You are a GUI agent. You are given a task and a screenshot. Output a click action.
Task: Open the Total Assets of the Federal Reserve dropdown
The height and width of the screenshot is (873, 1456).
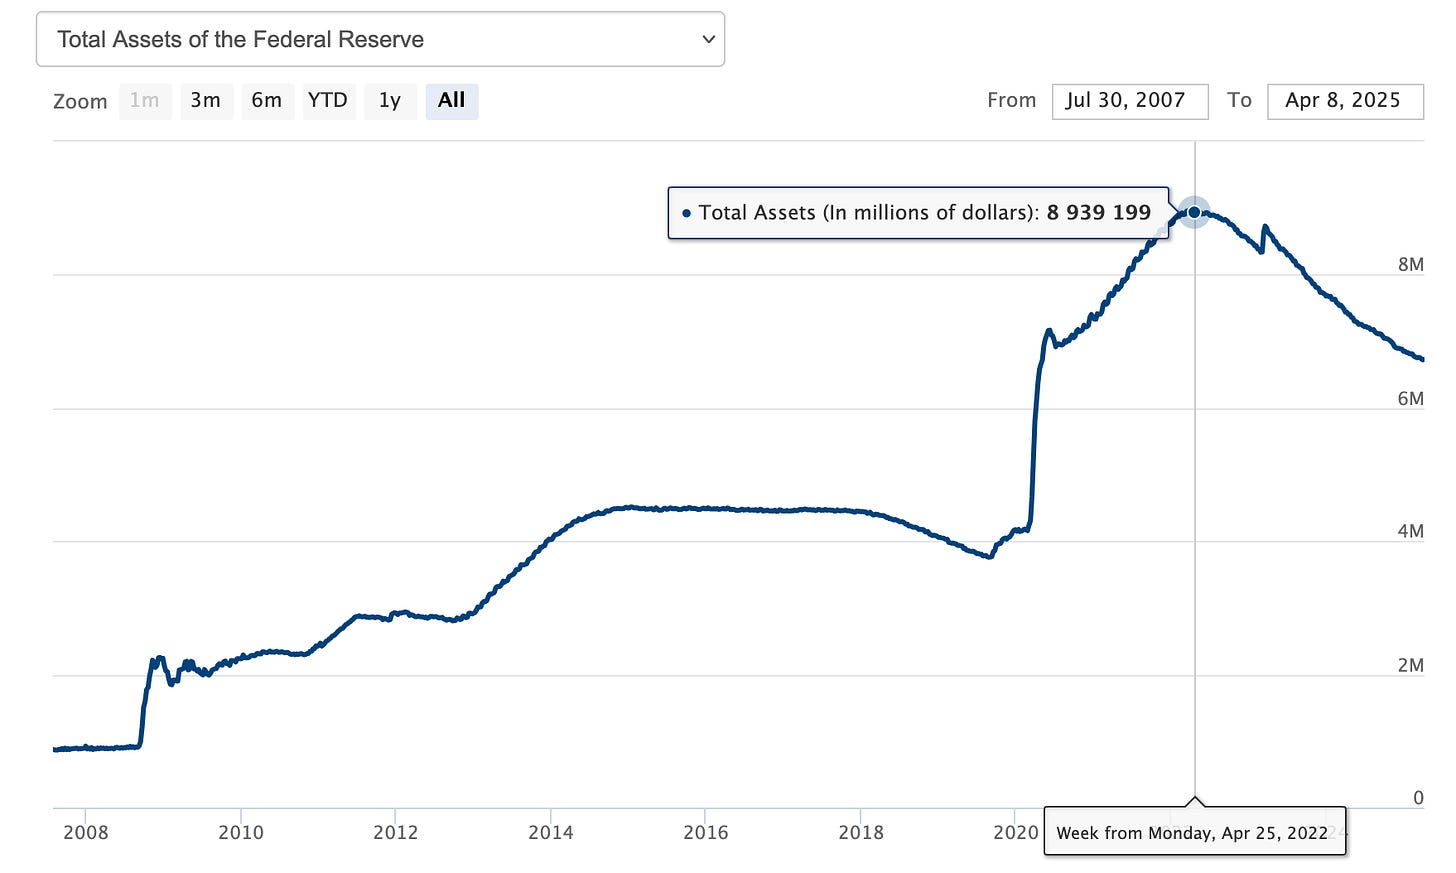coord(380,39)
